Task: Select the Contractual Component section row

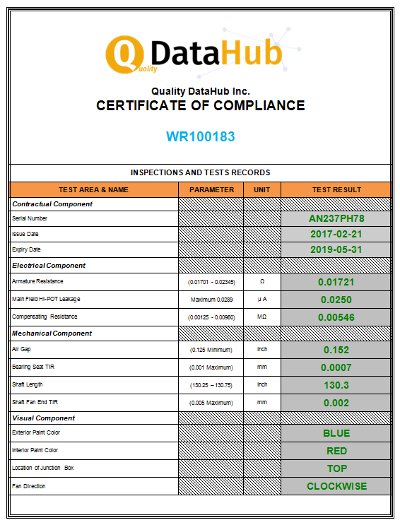Action: coord(200,204)
